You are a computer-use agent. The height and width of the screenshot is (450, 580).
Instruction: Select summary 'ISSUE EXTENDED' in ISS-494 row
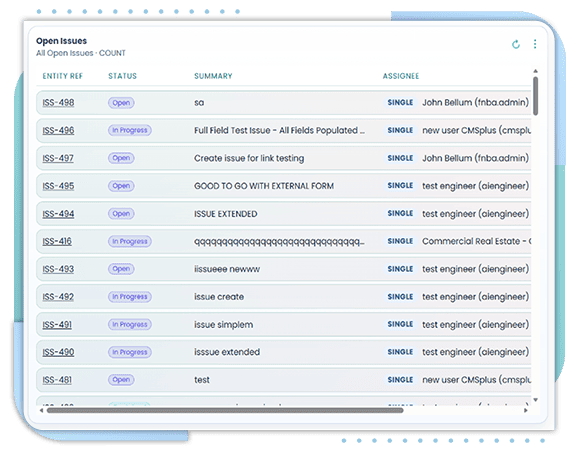click(226, 214)
